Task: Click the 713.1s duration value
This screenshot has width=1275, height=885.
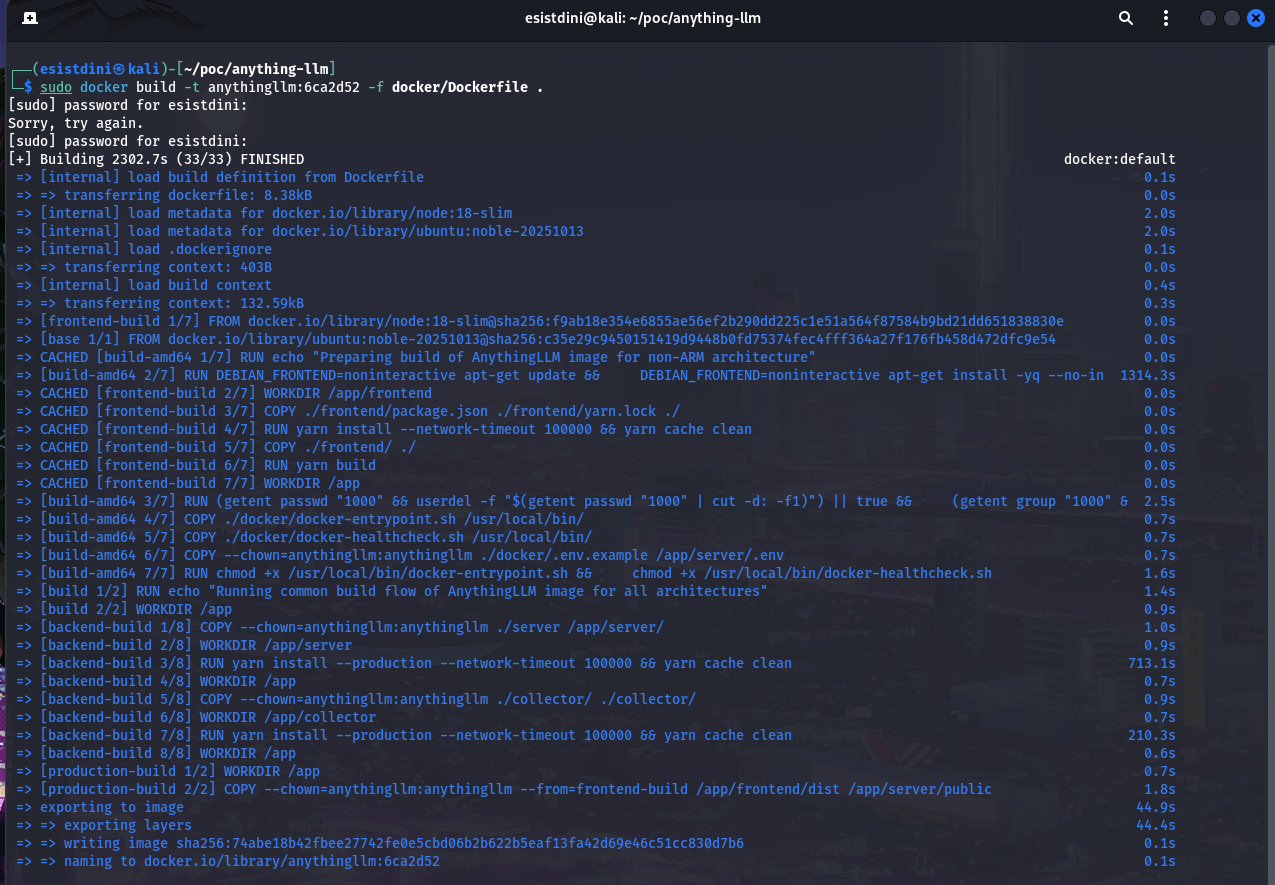Action: coord(1152,663)
